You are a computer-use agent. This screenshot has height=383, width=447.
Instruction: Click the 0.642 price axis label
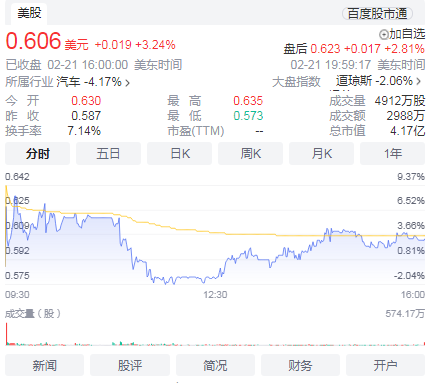pyautogui.click(x=17, y=176)
